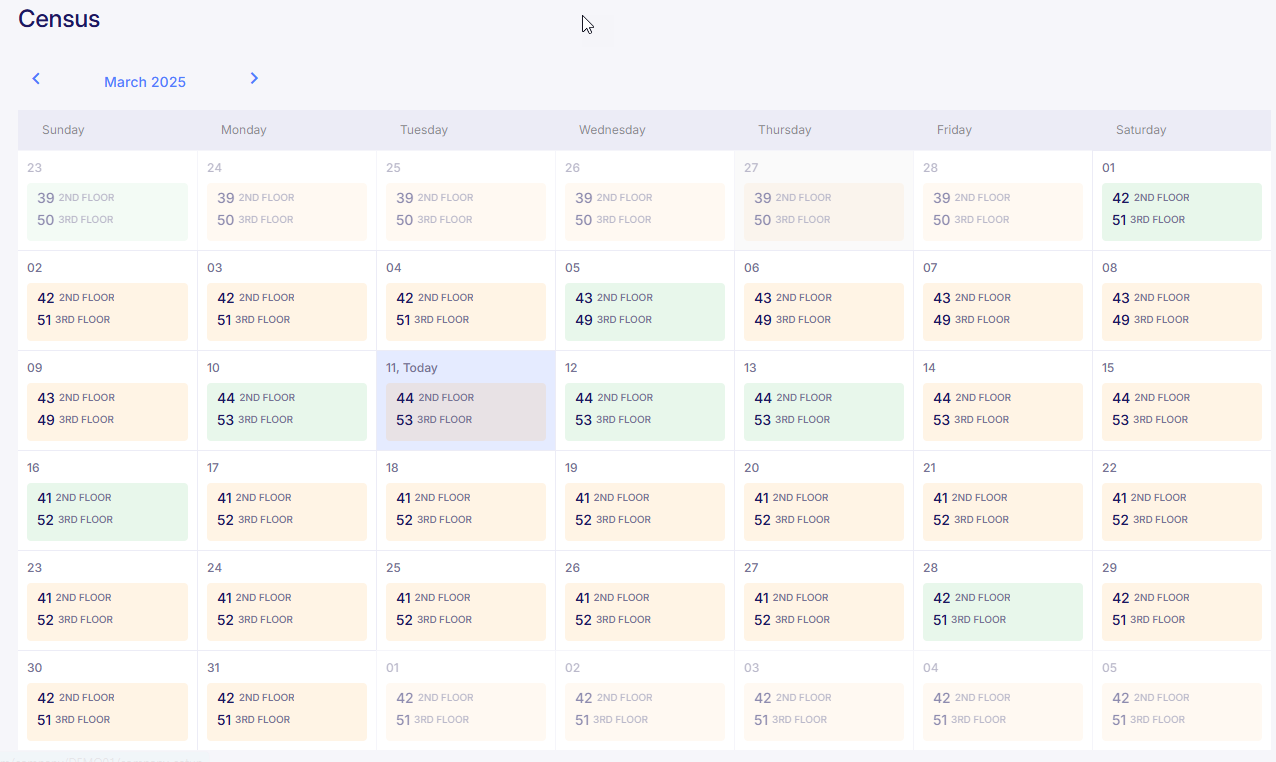Open census card for March 05

[x=645, y=312]
